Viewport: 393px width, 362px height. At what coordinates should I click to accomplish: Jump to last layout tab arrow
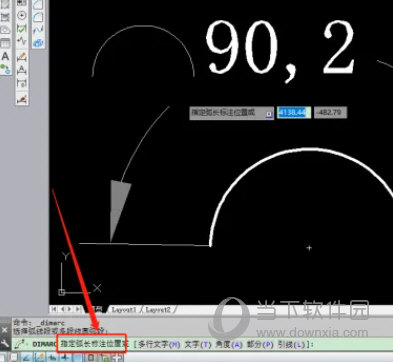78,309
